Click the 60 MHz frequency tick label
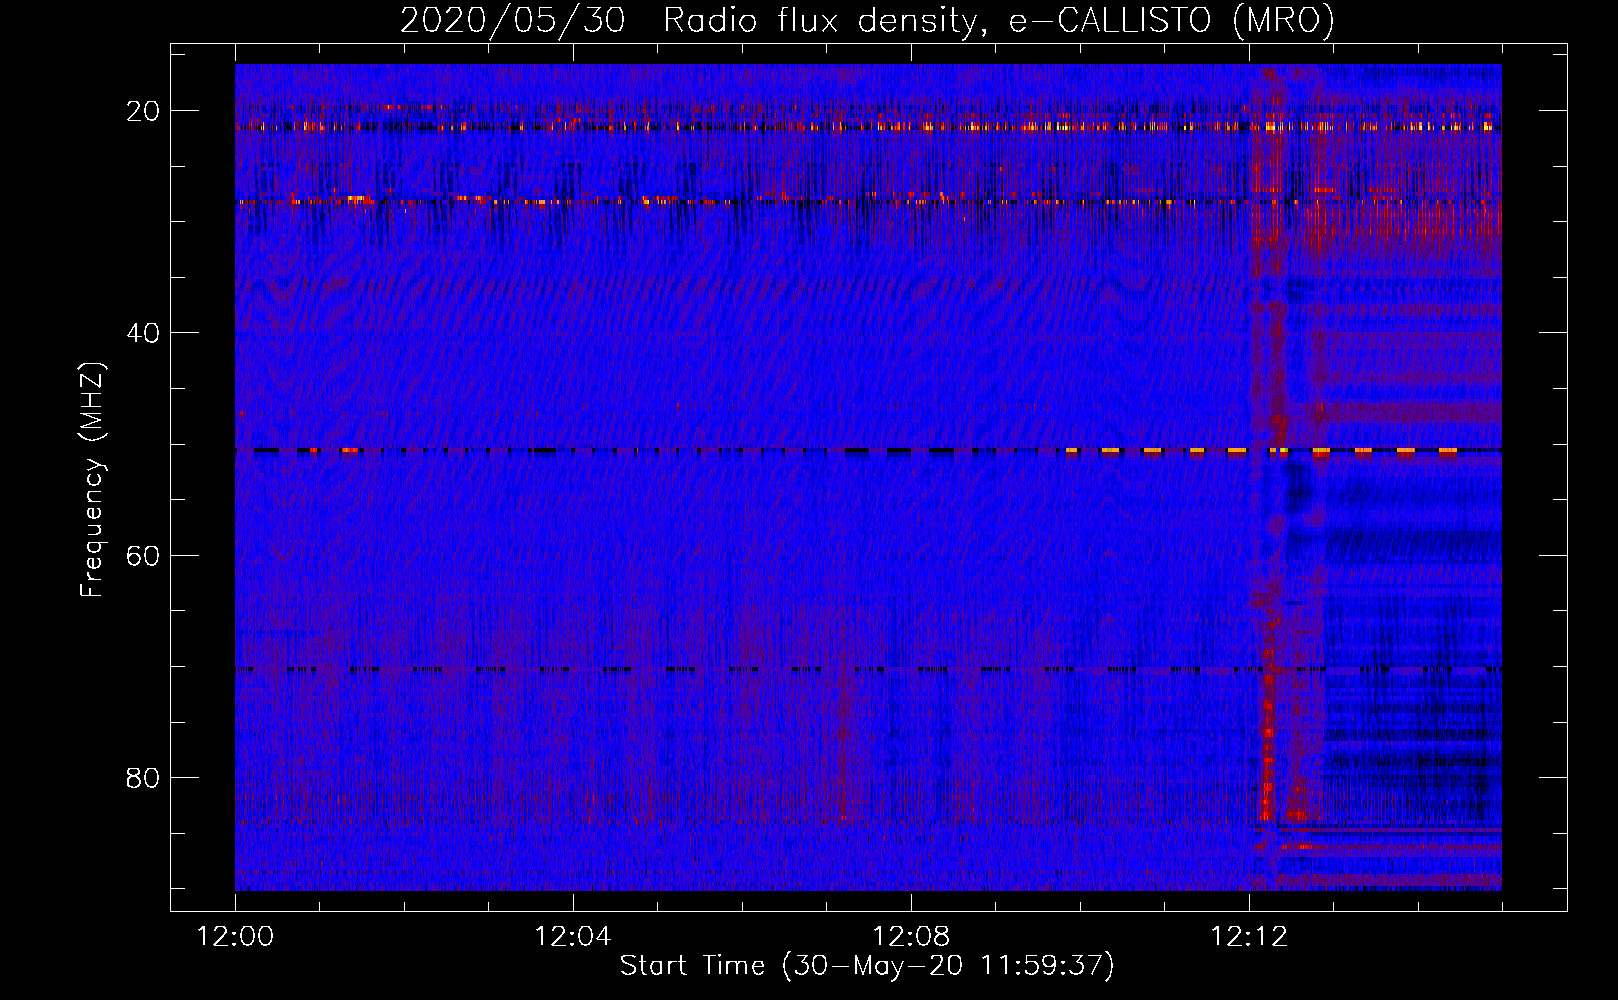This screenshot has height=1000, width=1618. pyautogui.click(x=143, y=555)
